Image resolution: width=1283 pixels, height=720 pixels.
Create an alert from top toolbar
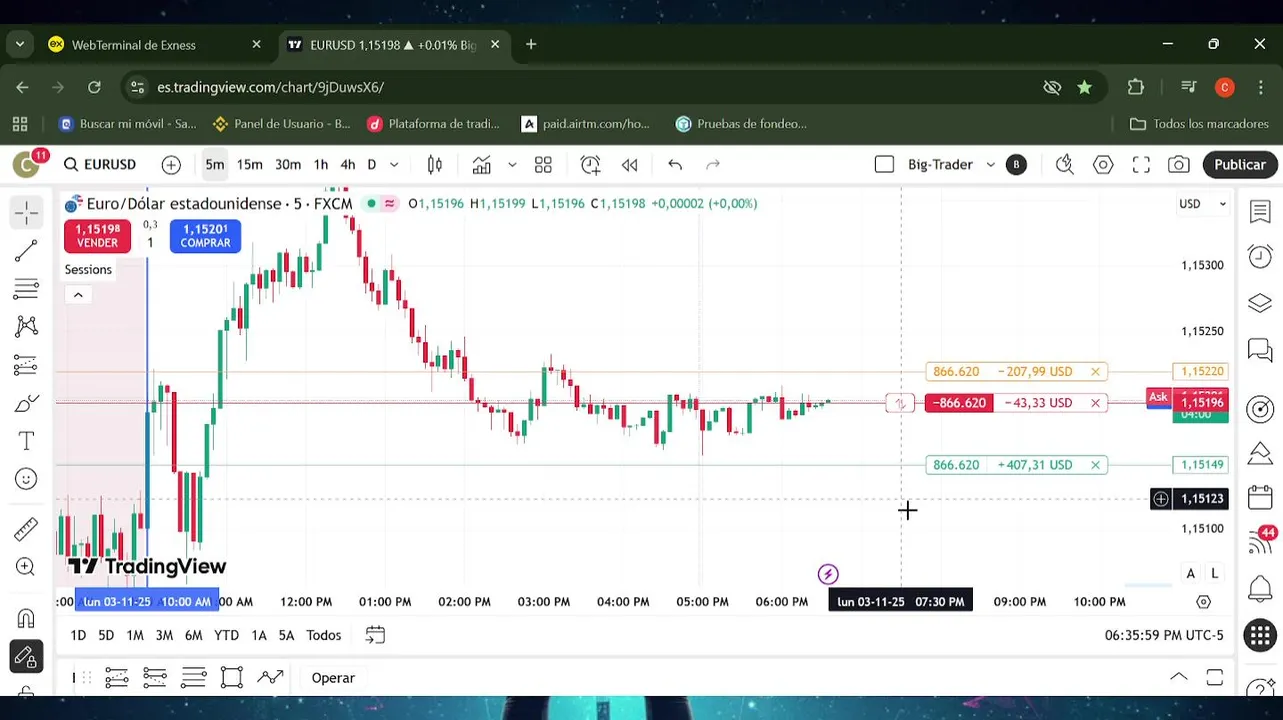point(590,164)
